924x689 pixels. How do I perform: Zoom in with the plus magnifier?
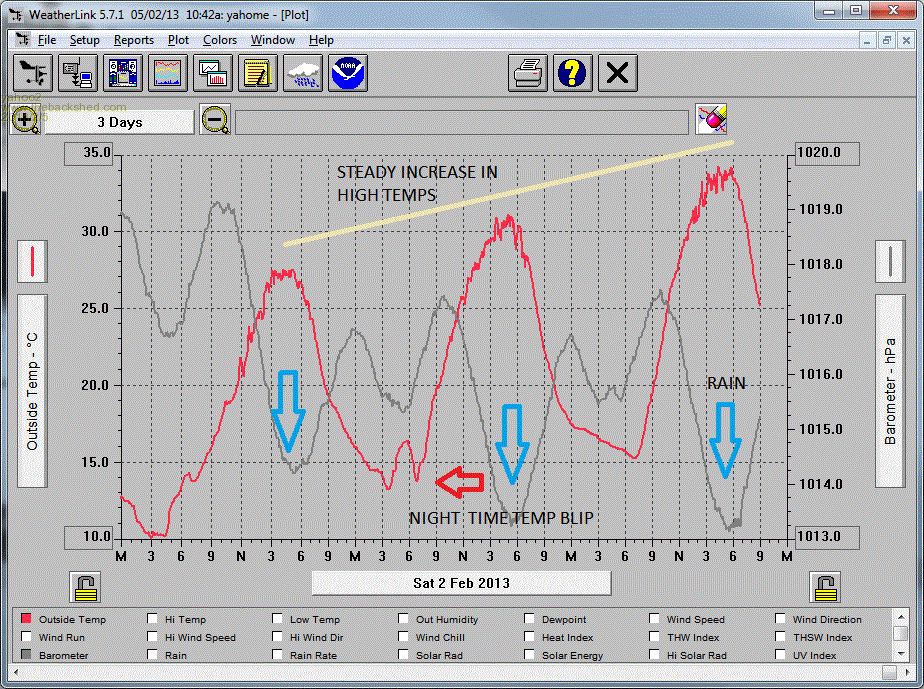pos(26,121)
